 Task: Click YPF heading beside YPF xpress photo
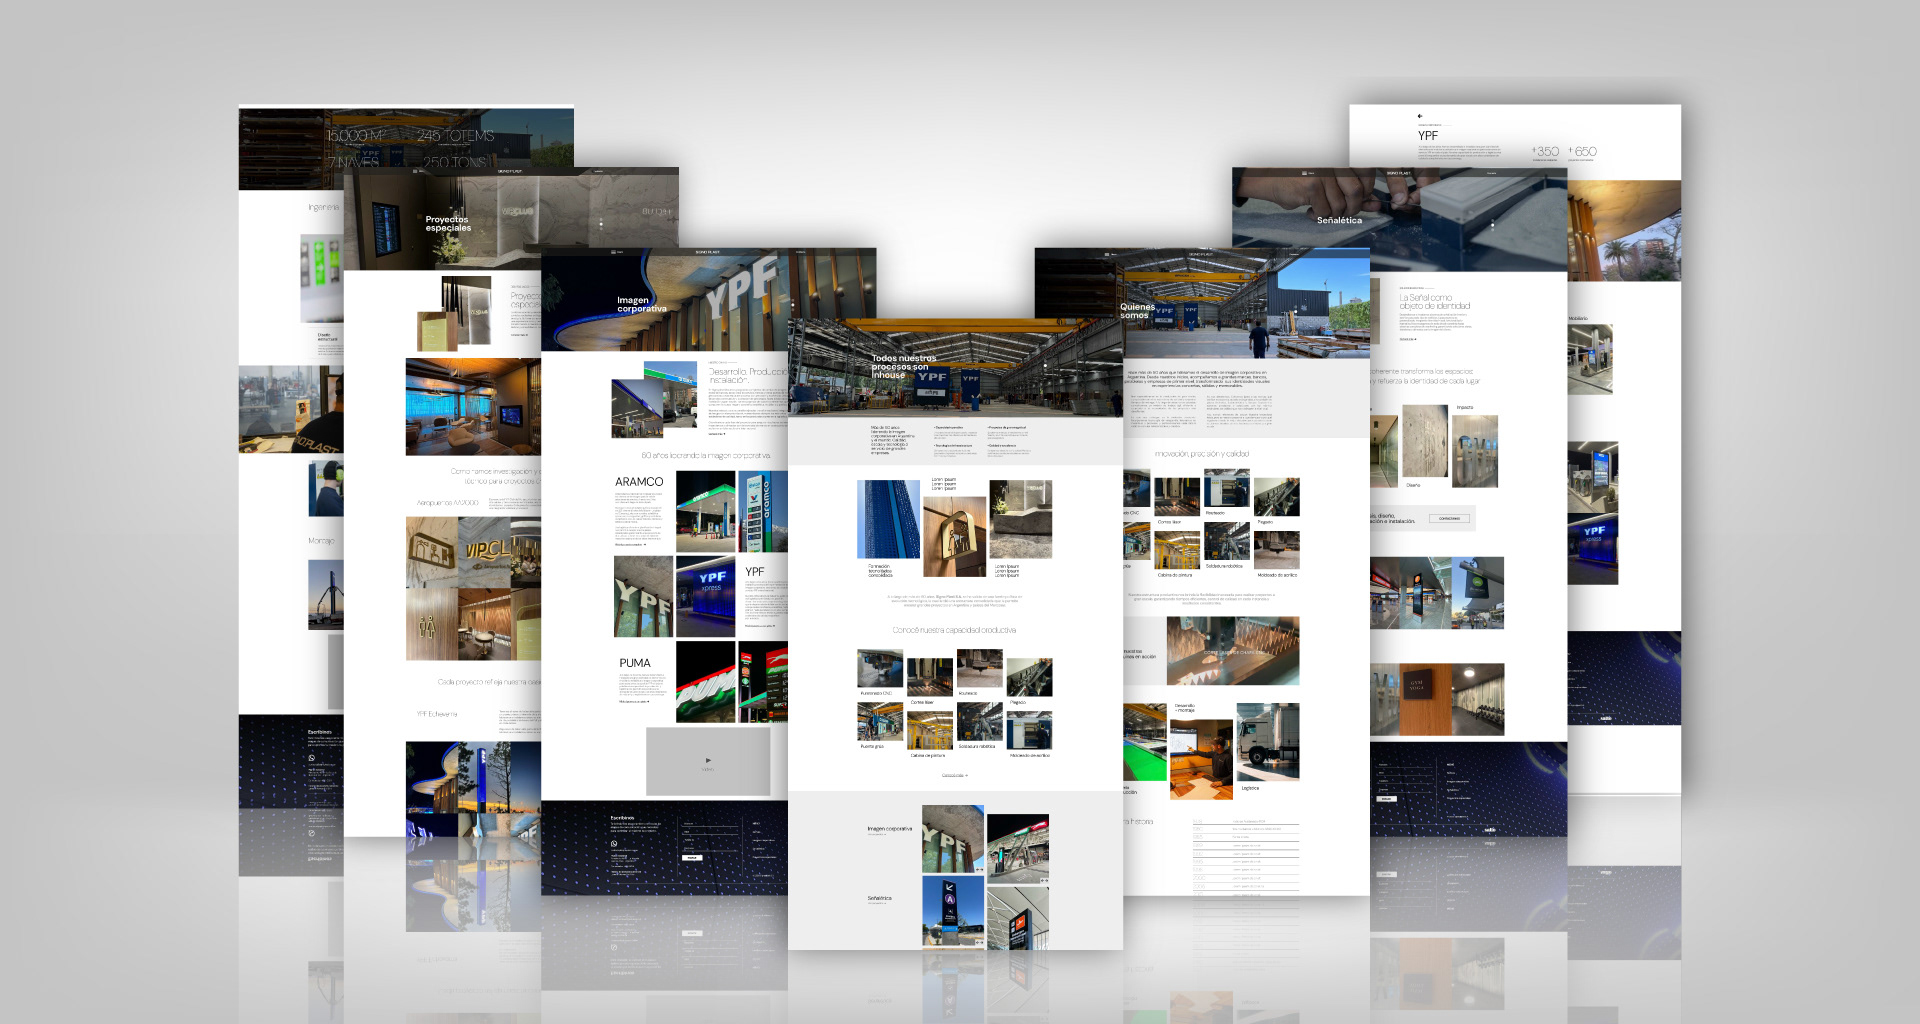pyautogui.click(x=755, y=572)
